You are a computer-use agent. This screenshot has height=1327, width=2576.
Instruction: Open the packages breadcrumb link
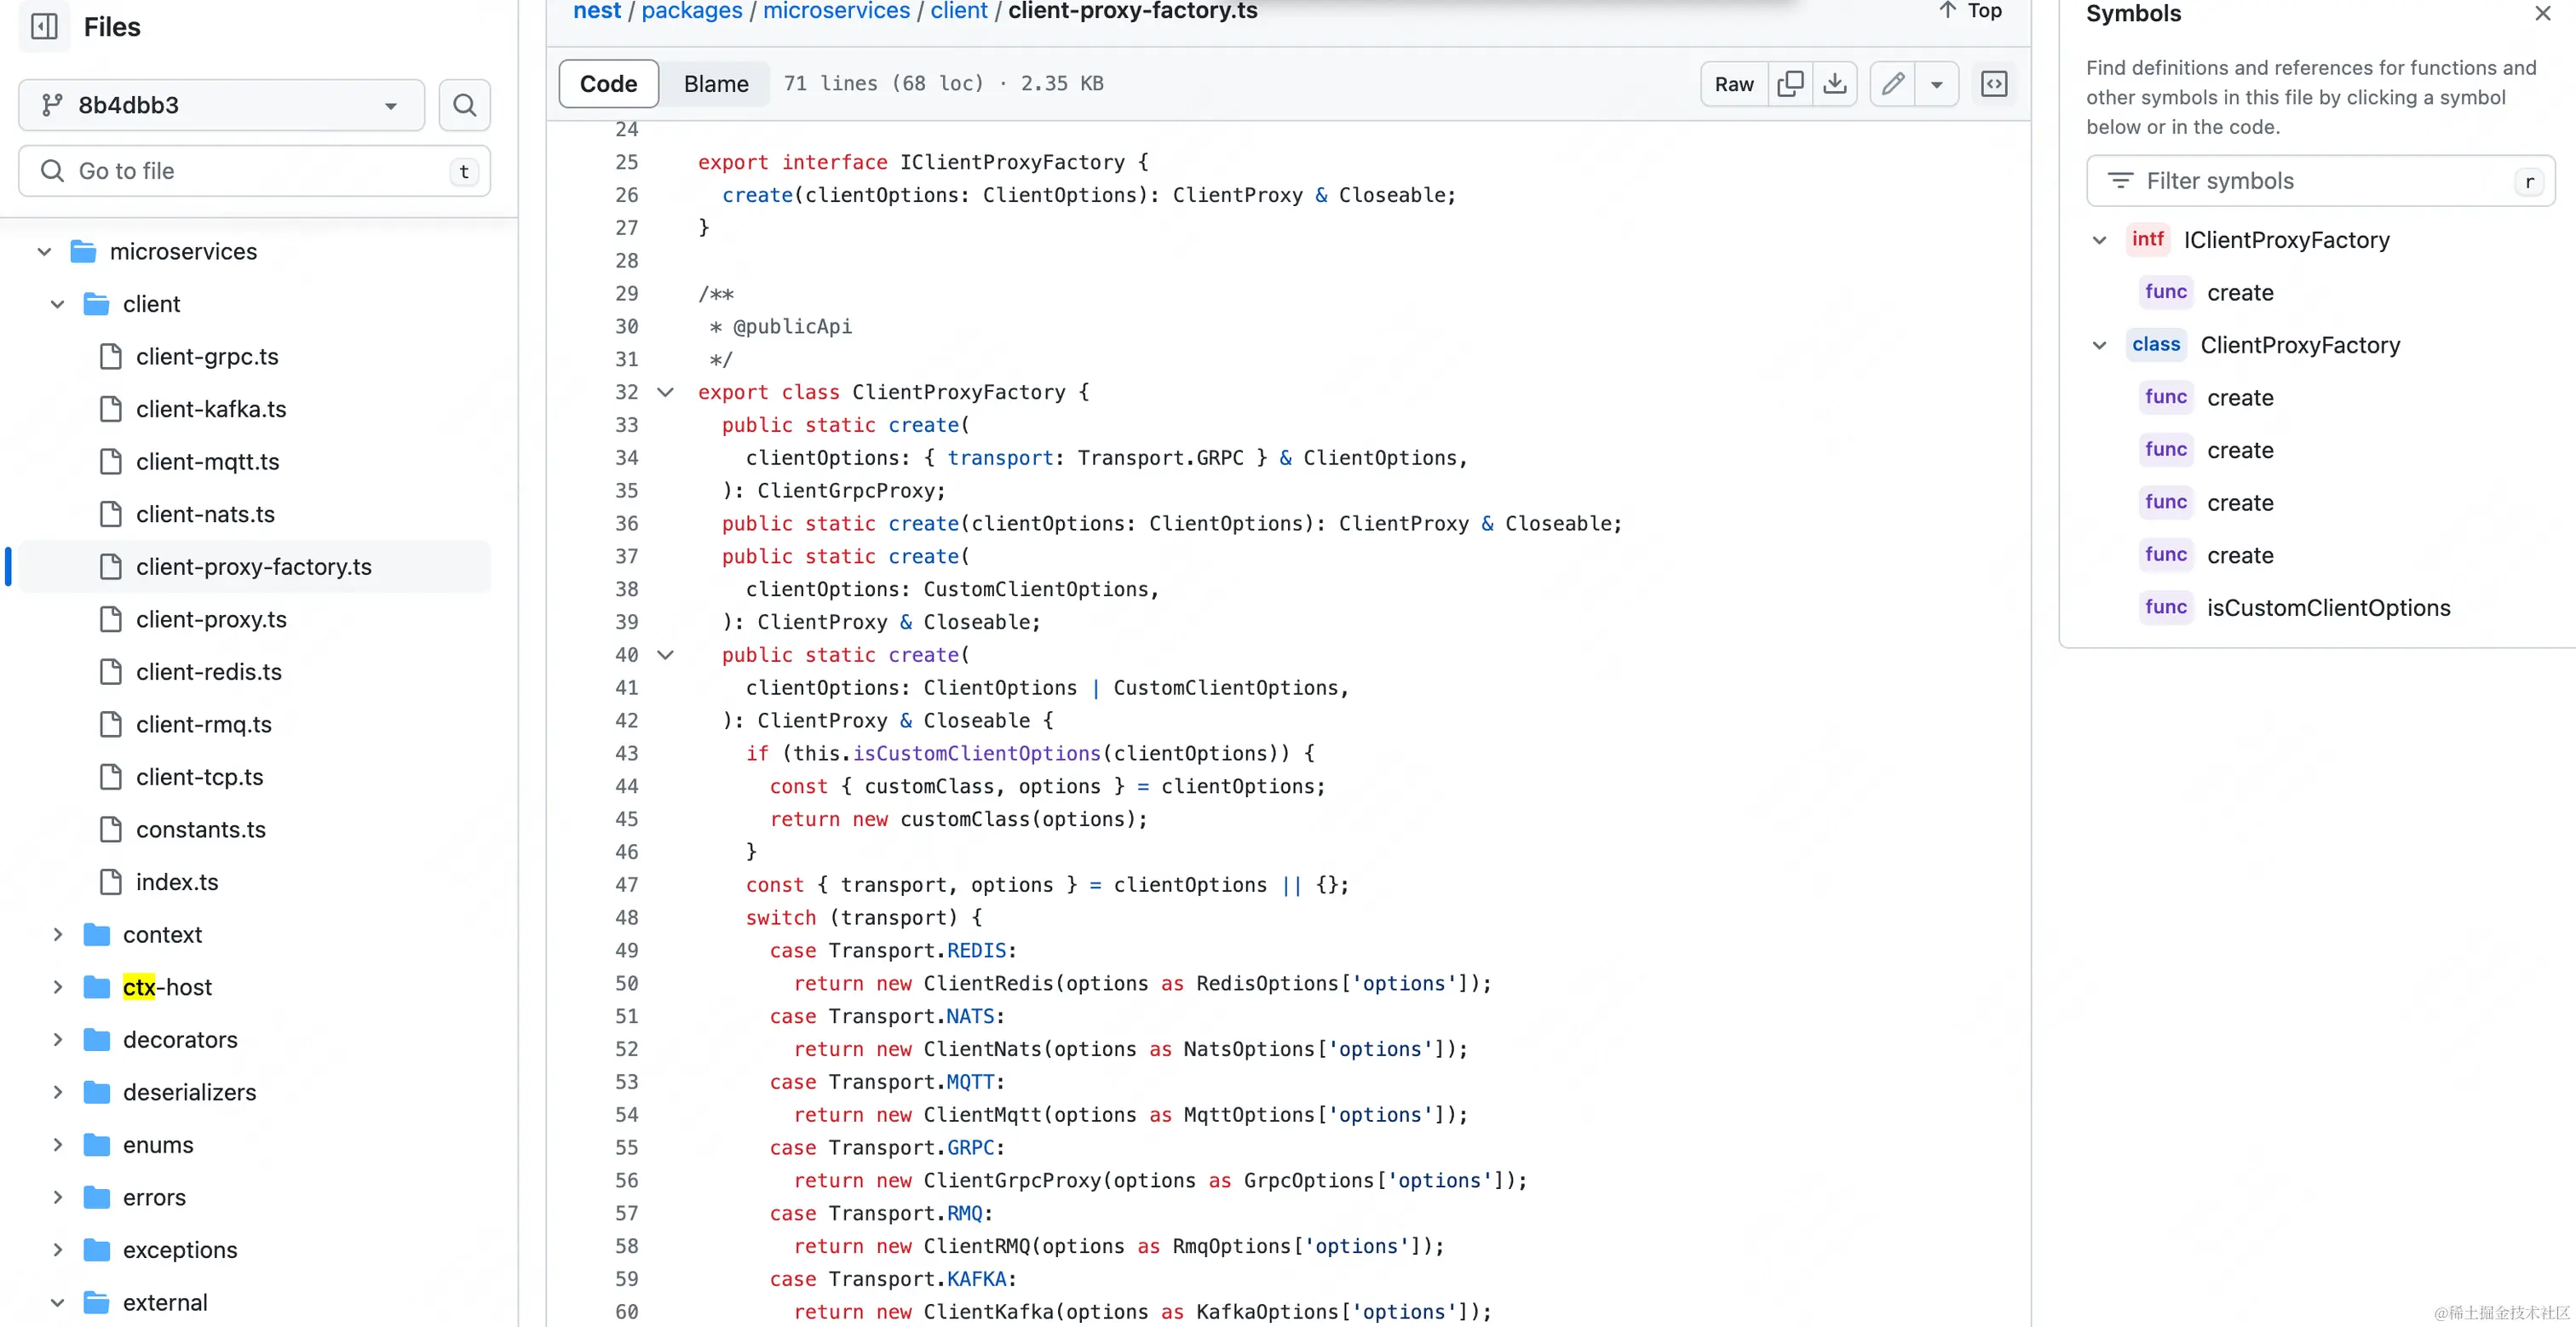tap(692, 11)
